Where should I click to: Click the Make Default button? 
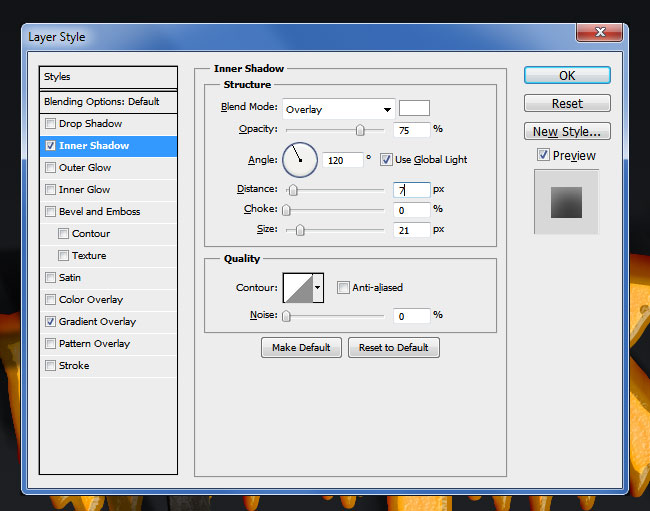pos(301,348)
